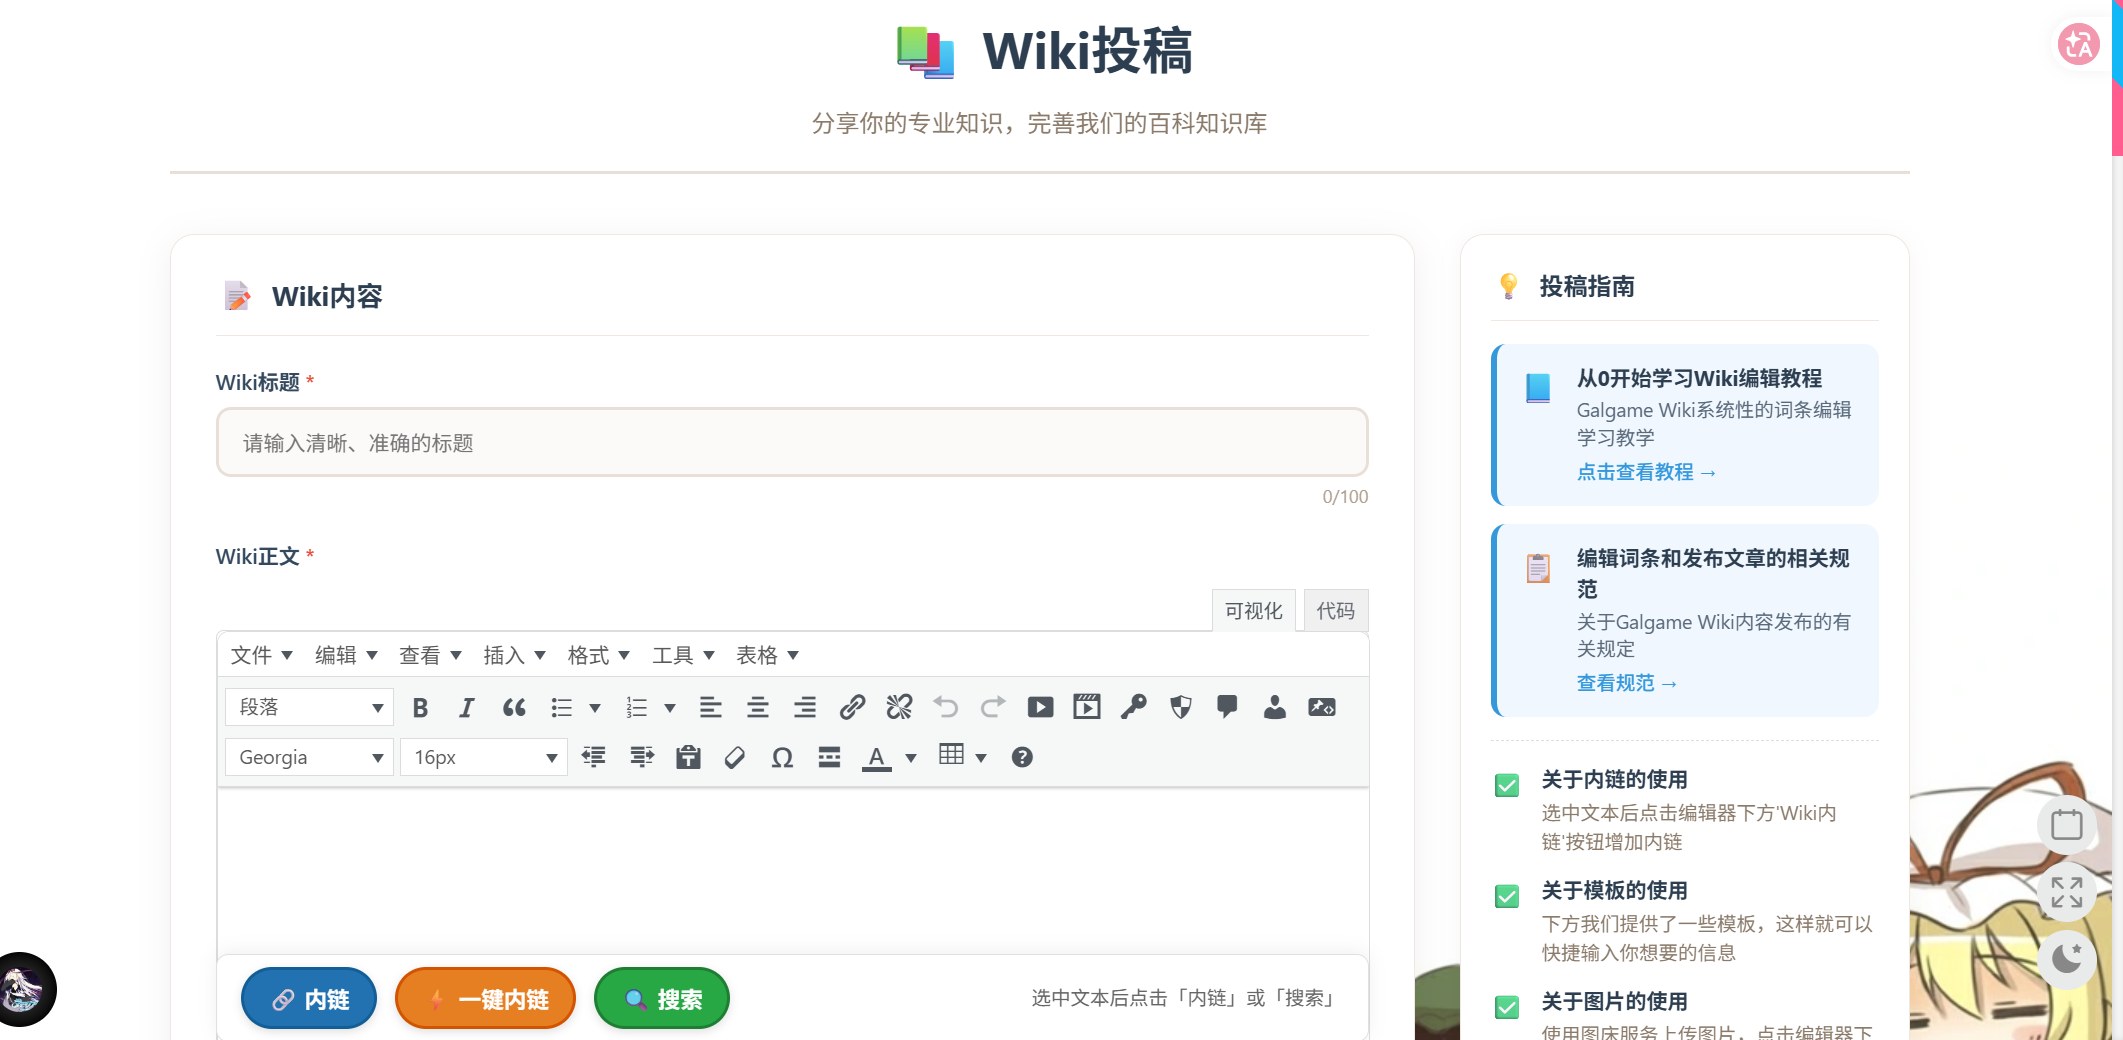This screenshot has width=2123, height=1040.
Task: Align text to the left
Action: 711,708
